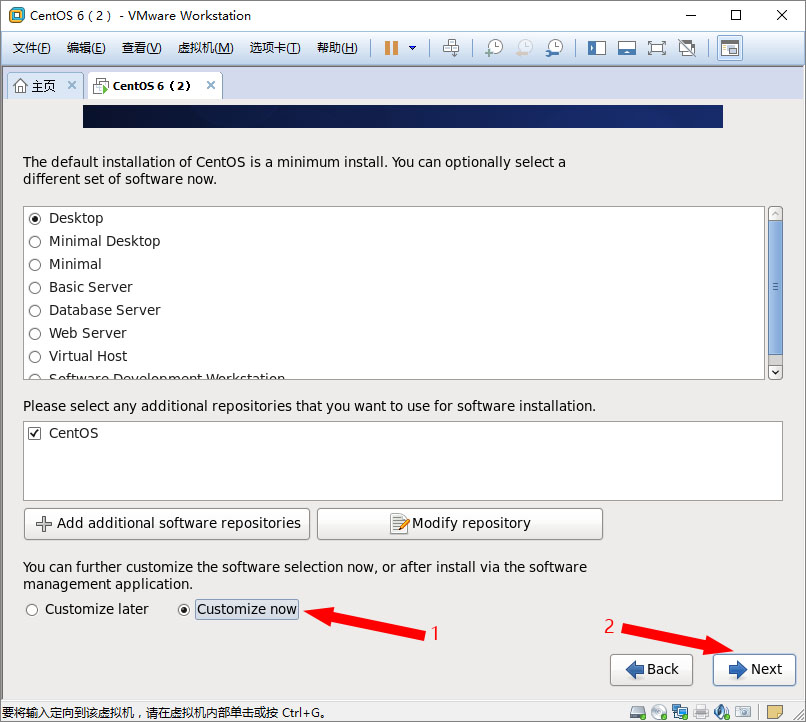Choose the Web Server install option
Screen dimensions: 806x722
36,333
